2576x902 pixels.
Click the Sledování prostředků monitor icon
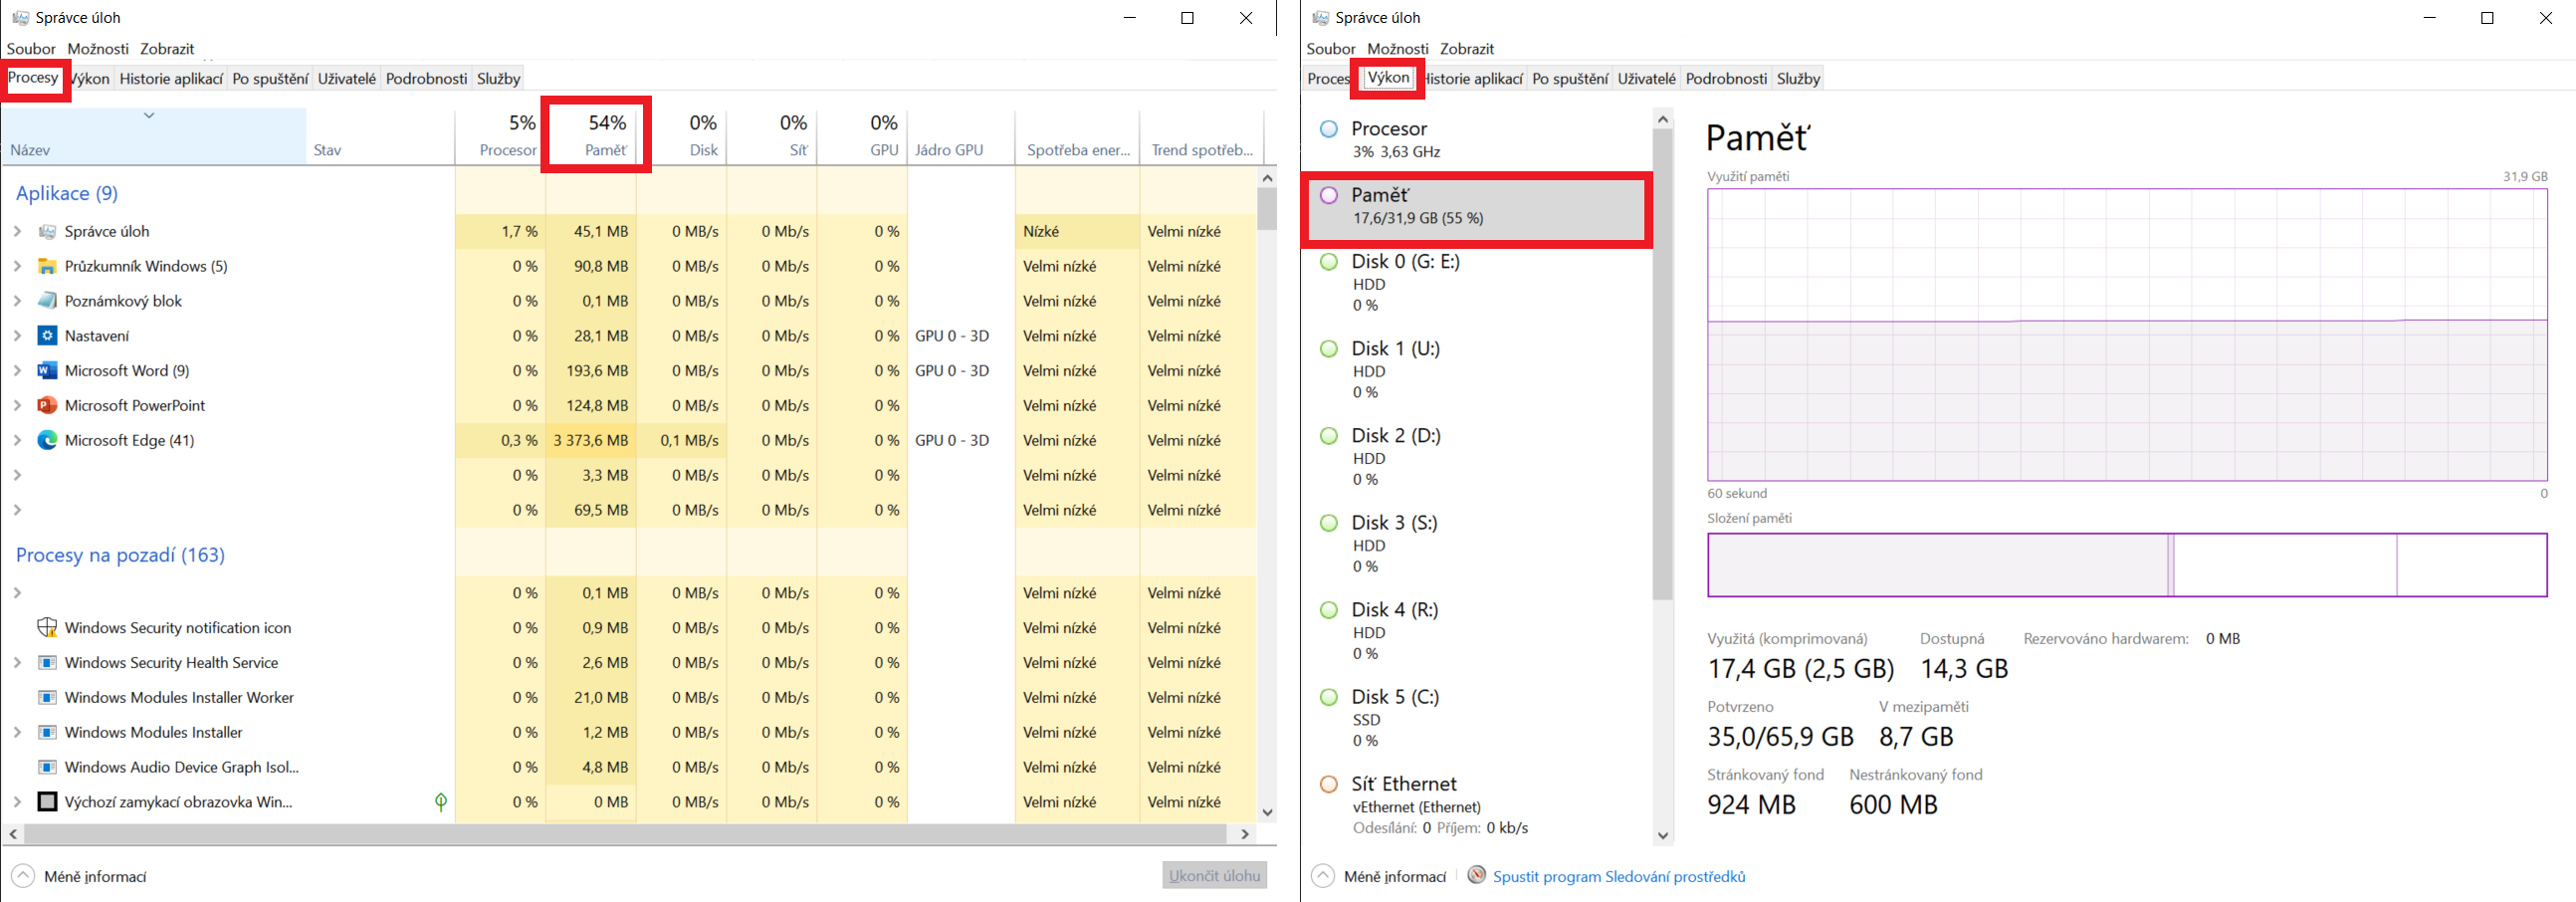point(1477,875)
